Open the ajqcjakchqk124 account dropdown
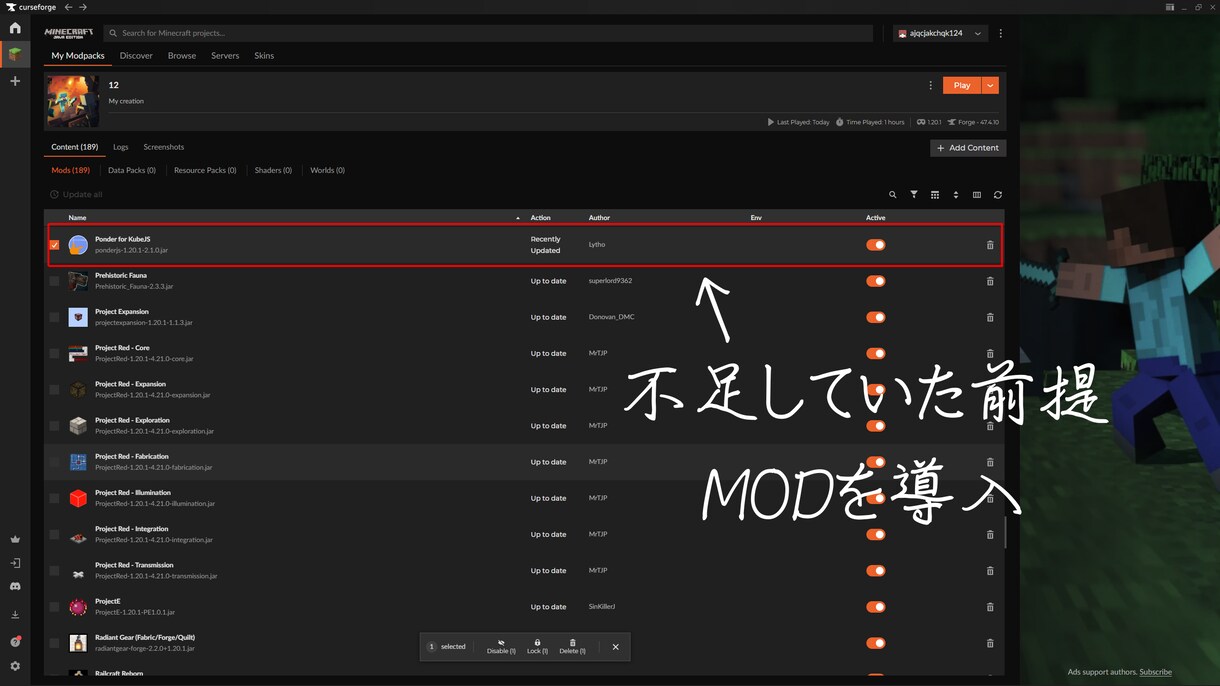Screen dimensions: 1220x686 point(940,33)
